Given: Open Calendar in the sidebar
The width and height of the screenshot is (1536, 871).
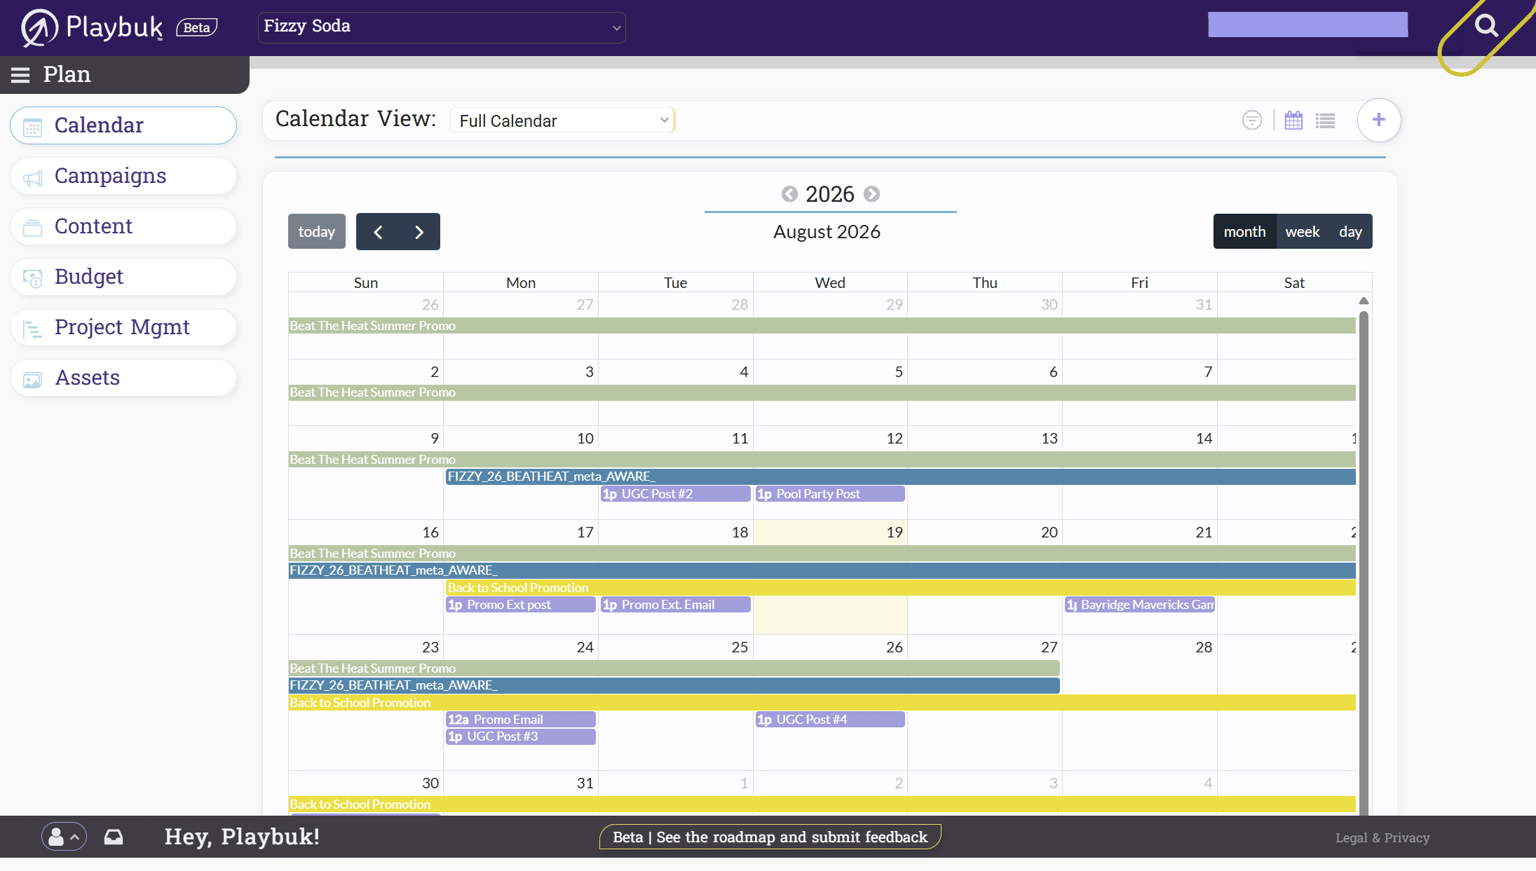Looking at the screenshot, I should 123,125.
